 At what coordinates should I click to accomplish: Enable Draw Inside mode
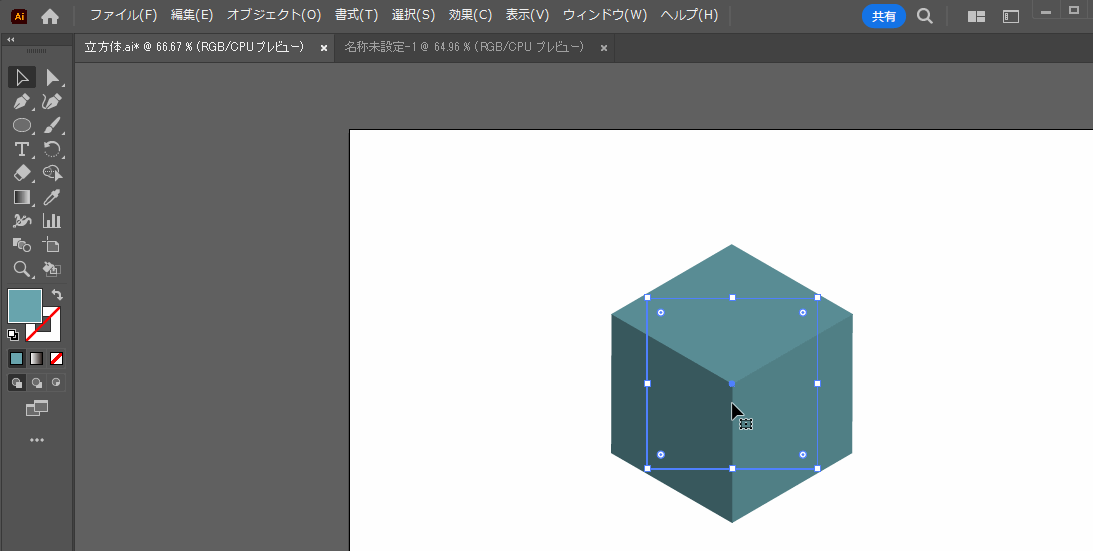pyautogui.click(x=56, y=382)
